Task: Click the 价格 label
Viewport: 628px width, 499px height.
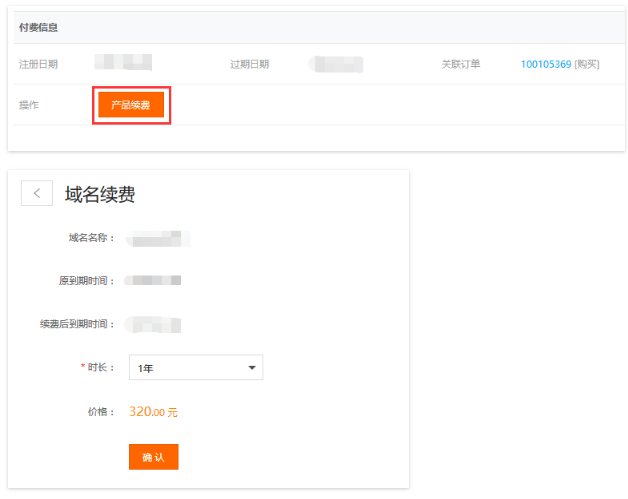Action: click(101, 412)
